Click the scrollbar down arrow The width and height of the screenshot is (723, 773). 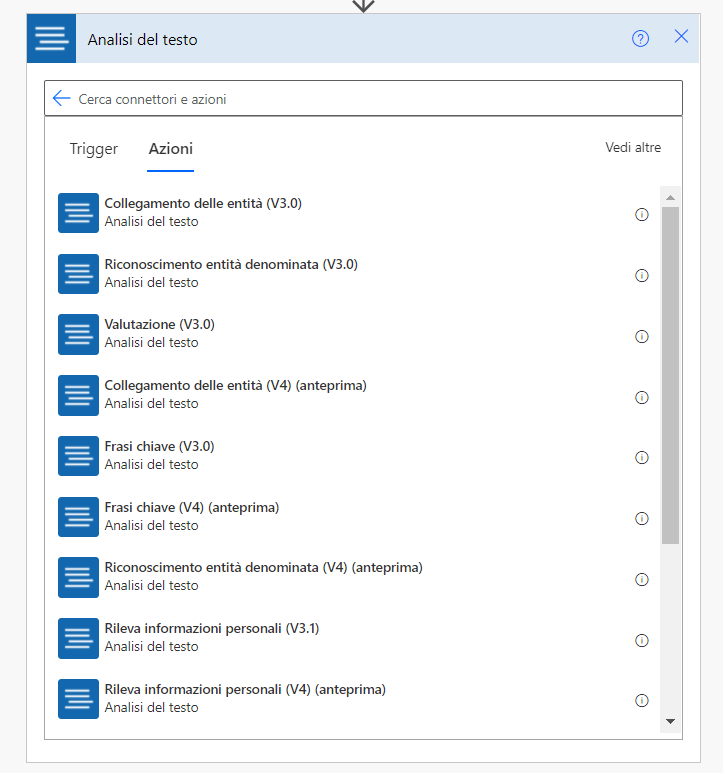coord(670,721)
